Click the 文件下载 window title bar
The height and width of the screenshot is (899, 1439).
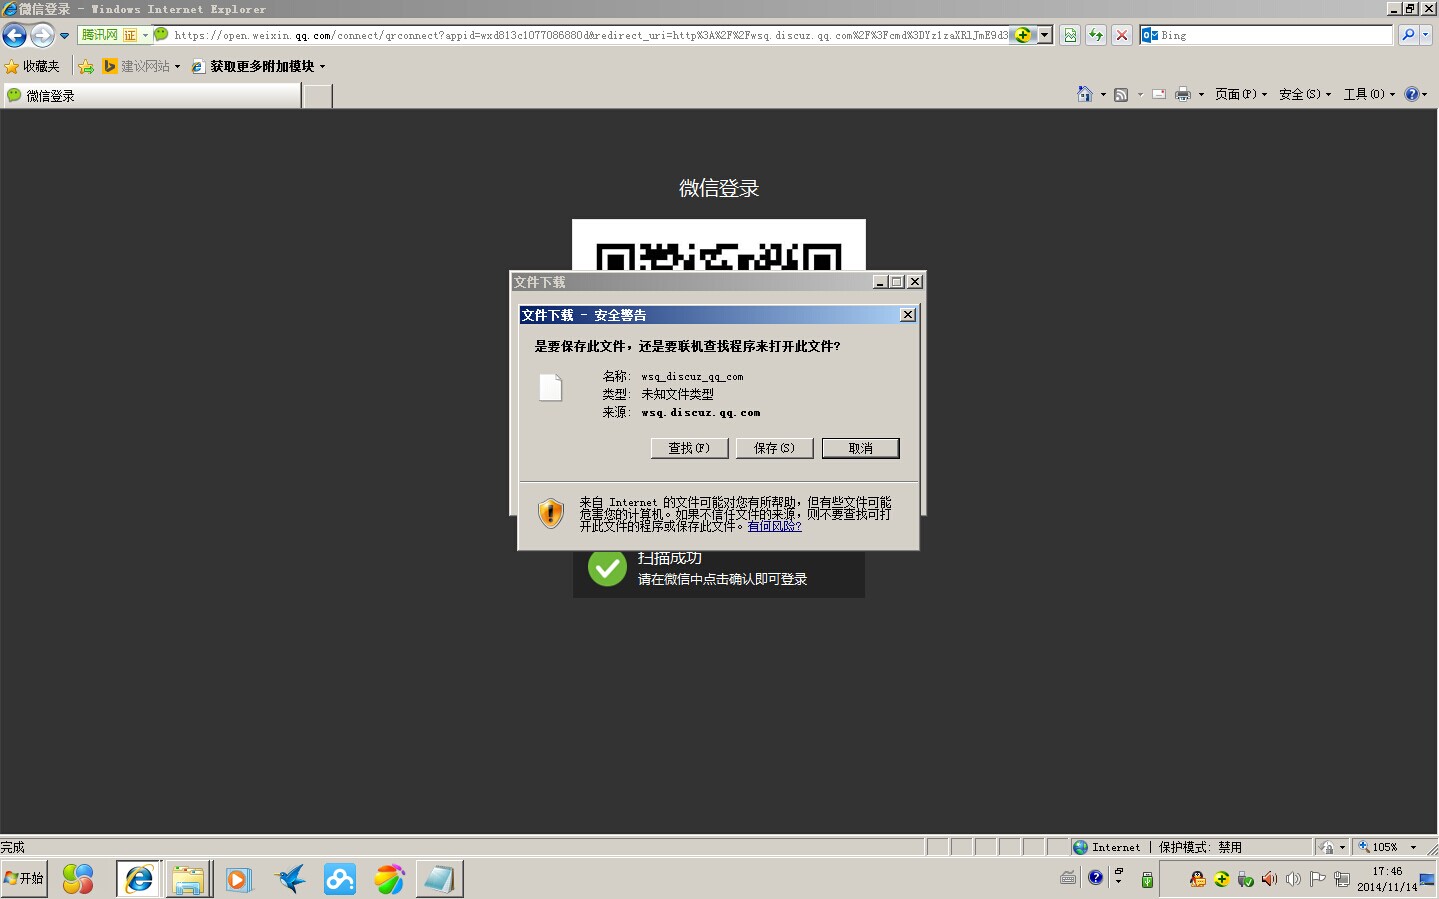tap(690, 282)
